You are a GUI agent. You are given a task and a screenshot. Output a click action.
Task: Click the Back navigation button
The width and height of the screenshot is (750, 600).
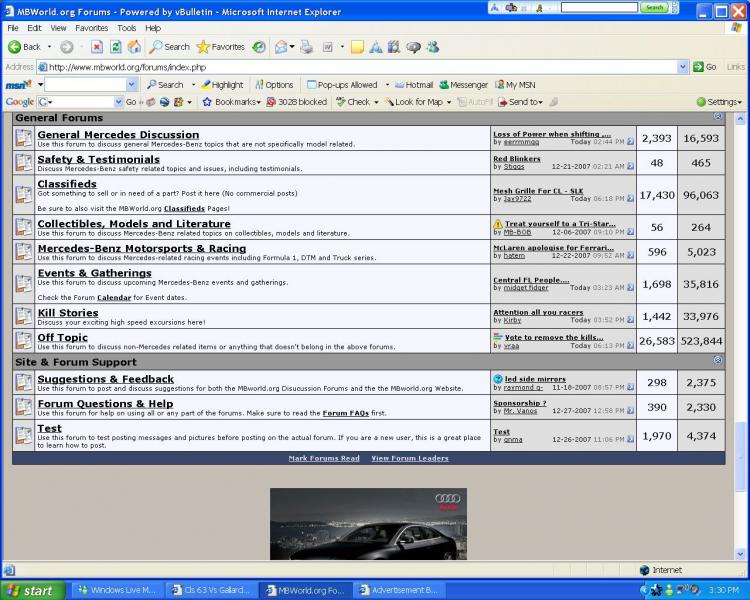click(x=25, y=47)
